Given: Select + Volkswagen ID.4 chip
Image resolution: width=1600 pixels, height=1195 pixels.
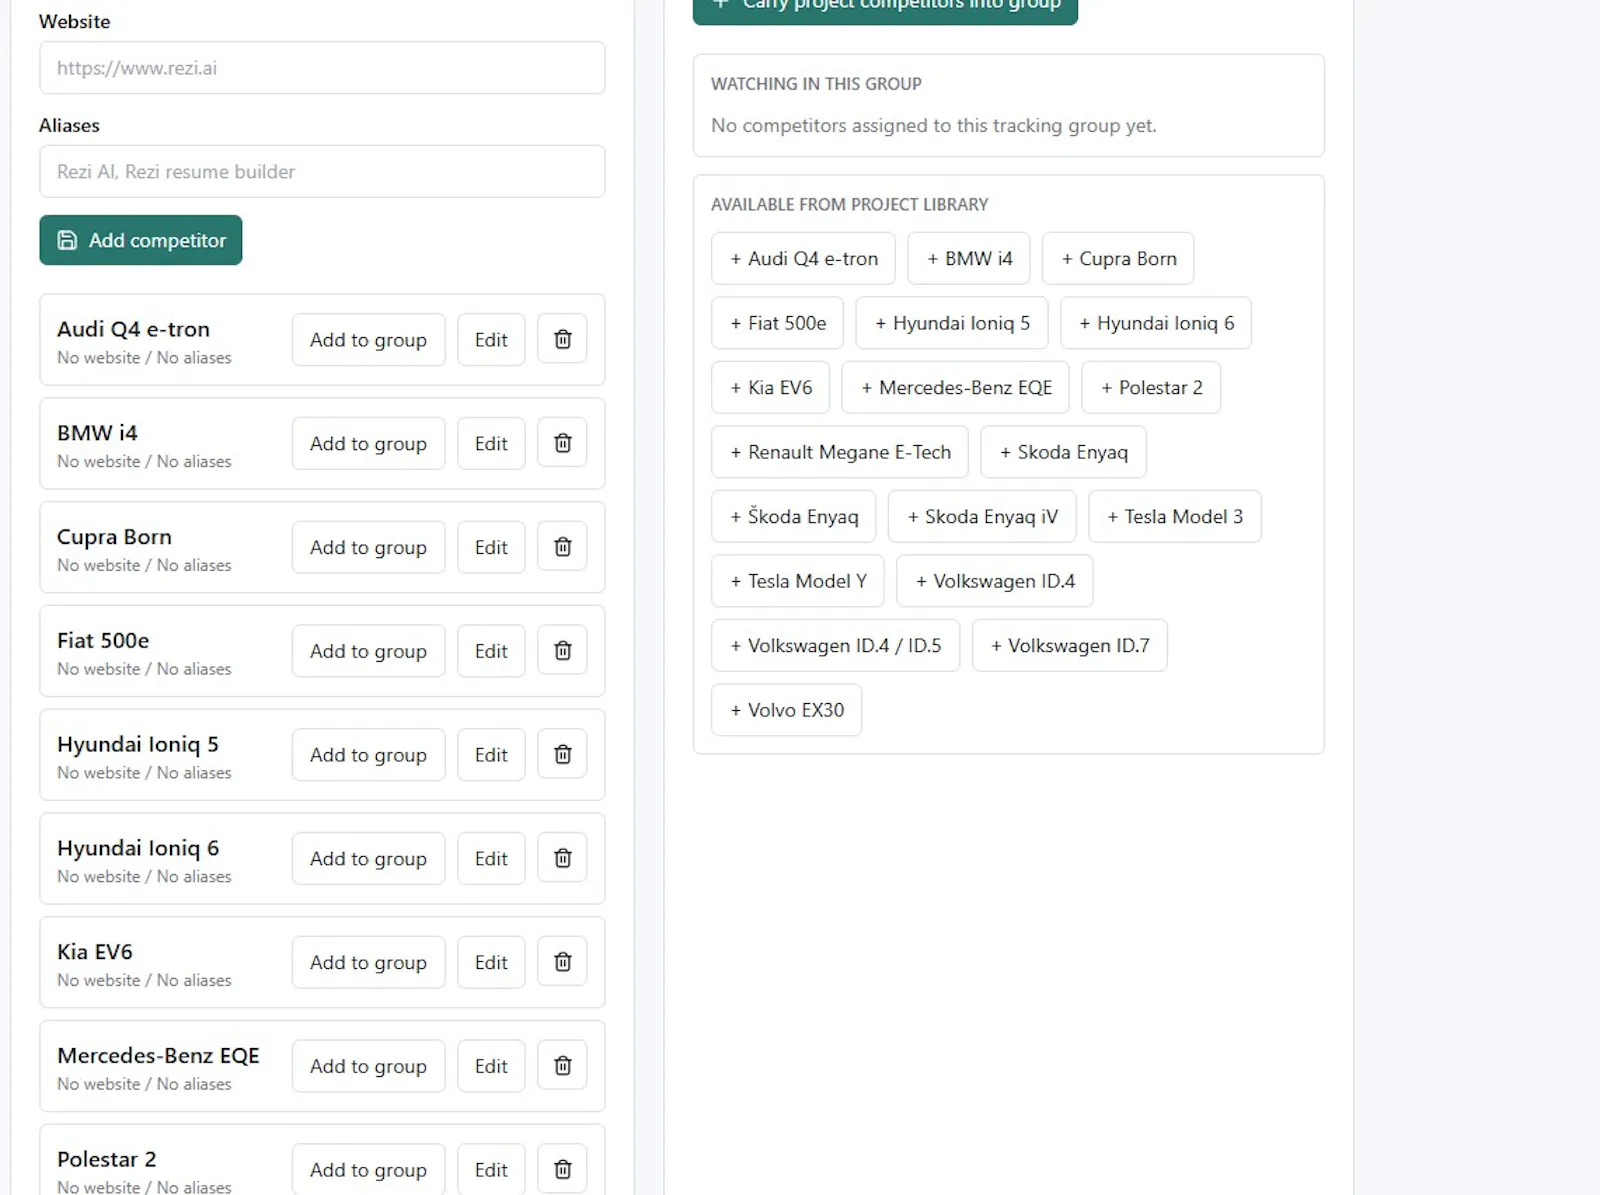Looking at the screenshot, I should (x=994, y=581).
